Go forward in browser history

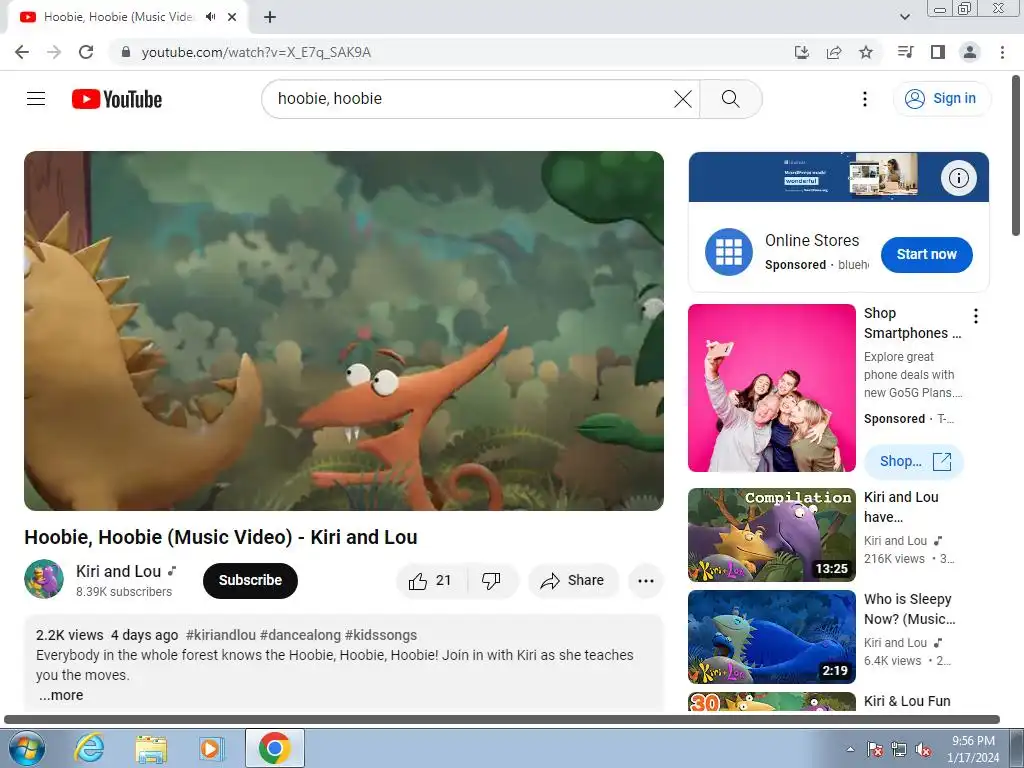[x=54, y=52]
